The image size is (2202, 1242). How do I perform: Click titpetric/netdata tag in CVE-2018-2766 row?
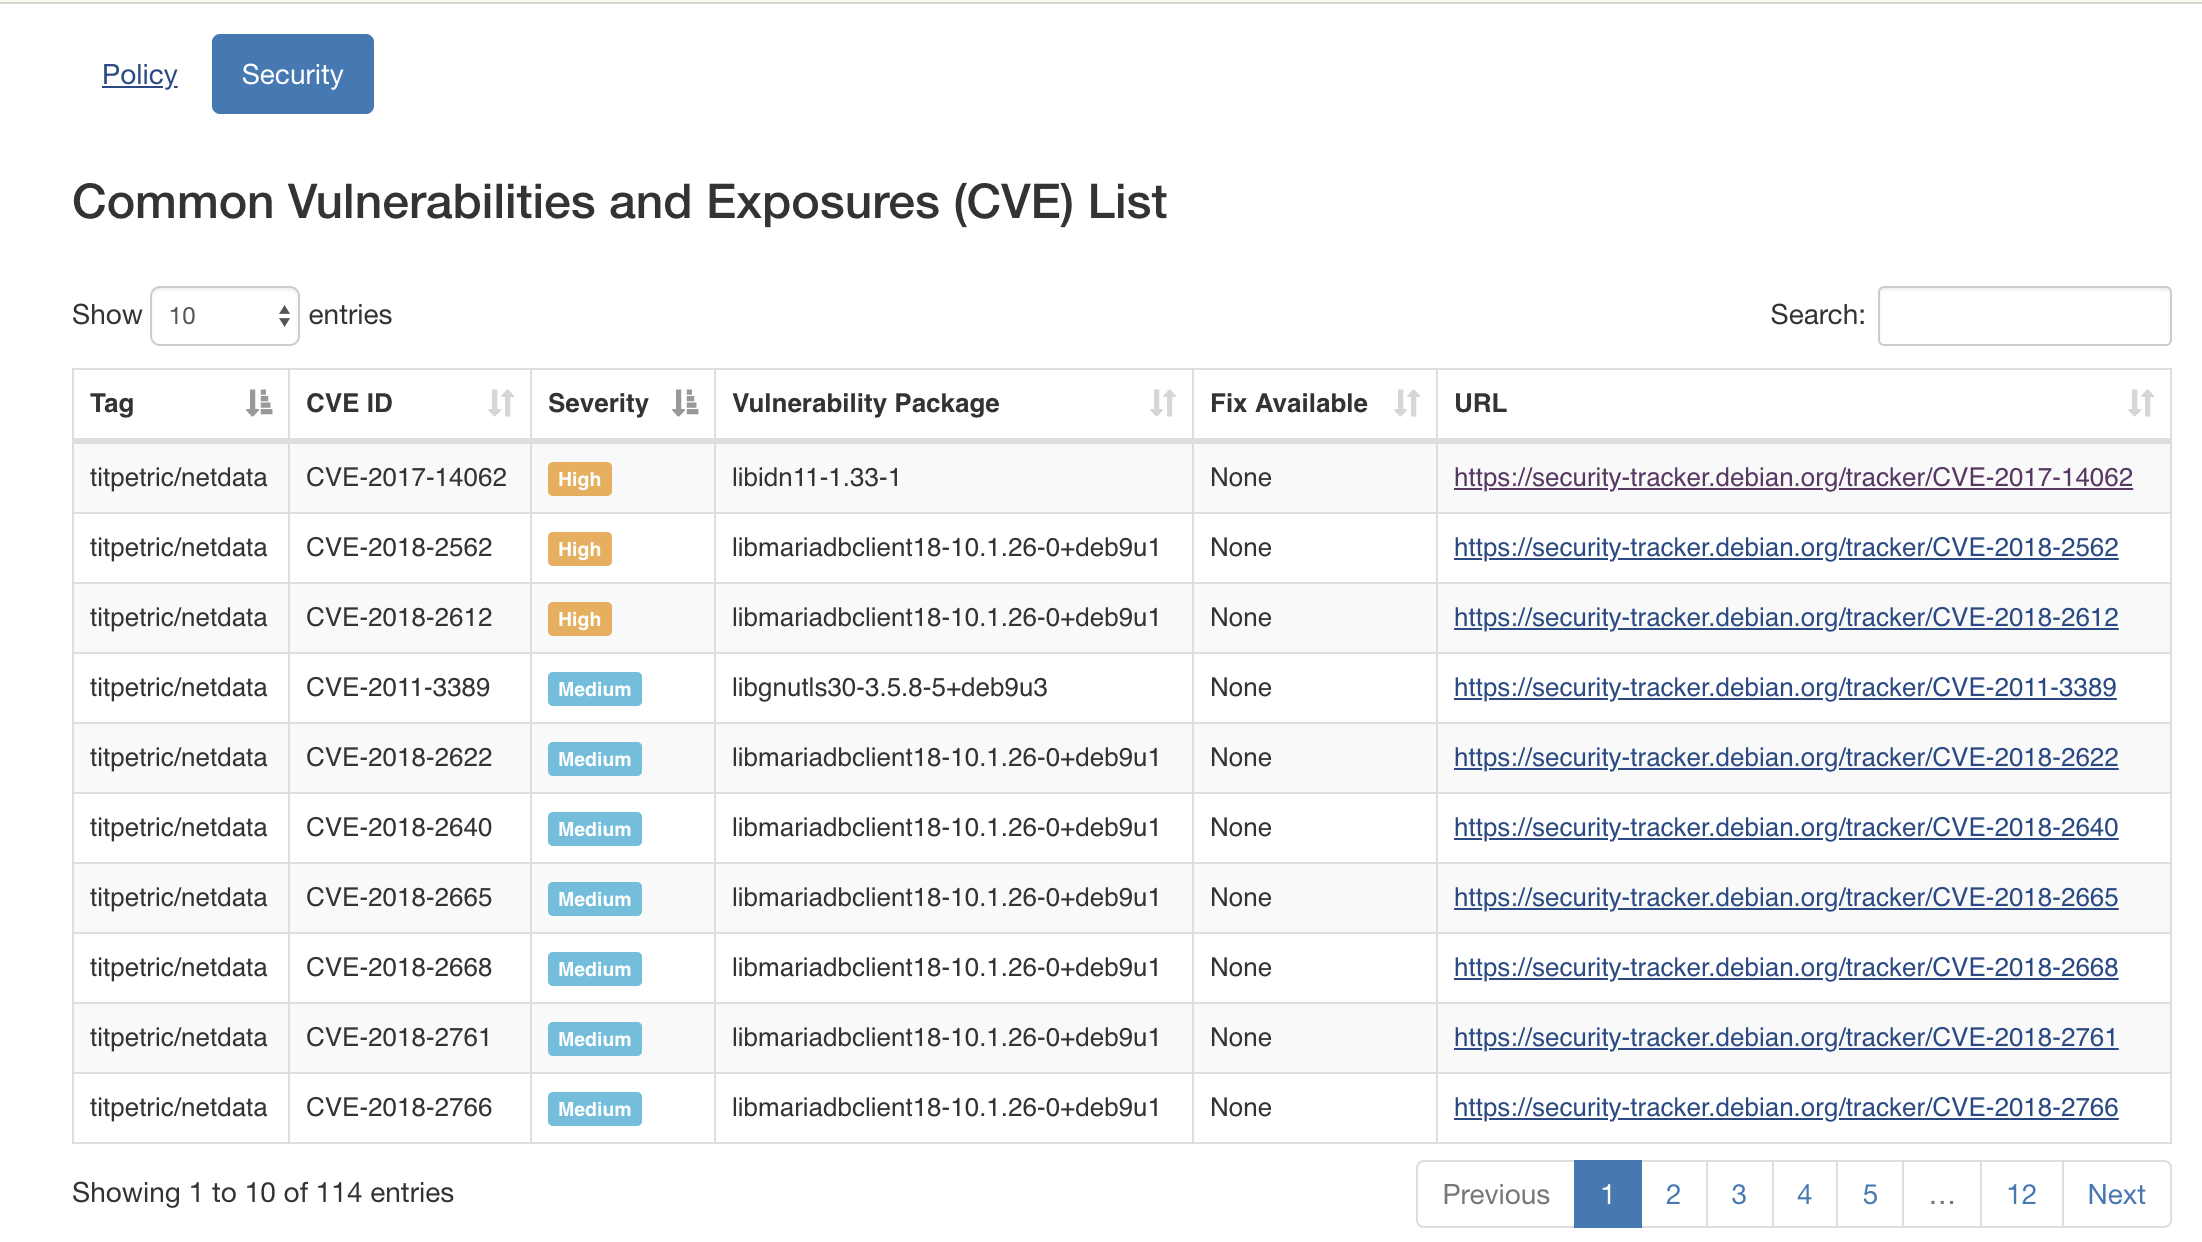179,1108
